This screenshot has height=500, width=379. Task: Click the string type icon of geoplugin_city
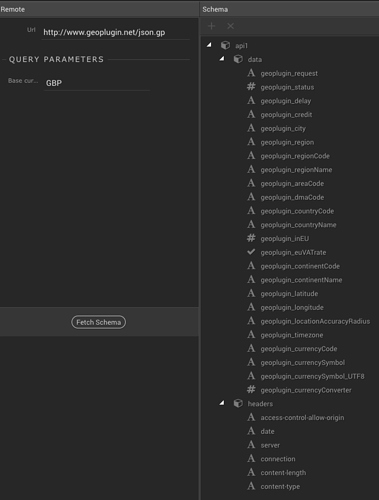(251, 128)
